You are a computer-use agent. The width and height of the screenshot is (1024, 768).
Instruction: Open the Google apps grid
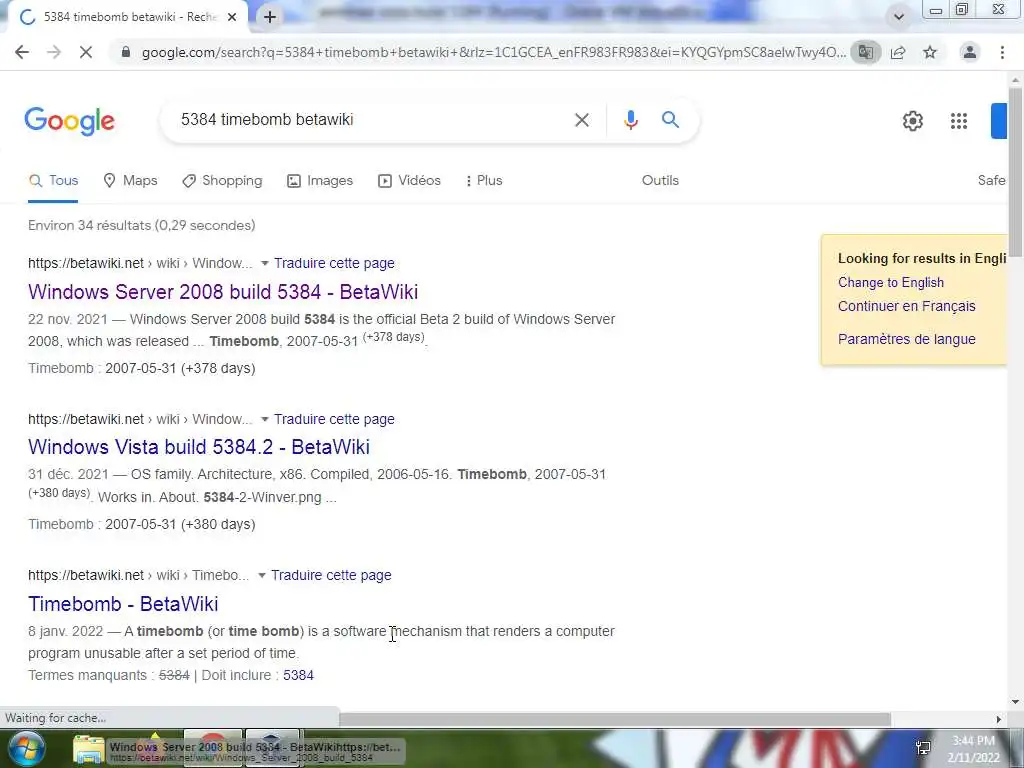click(x=959, y=121)
